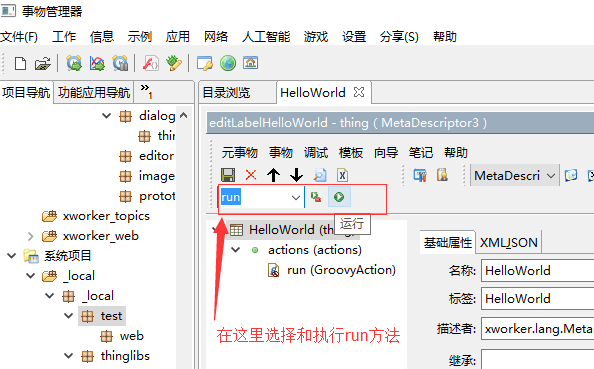Save the thing with the floppy disk icon

tap(228, 175)
